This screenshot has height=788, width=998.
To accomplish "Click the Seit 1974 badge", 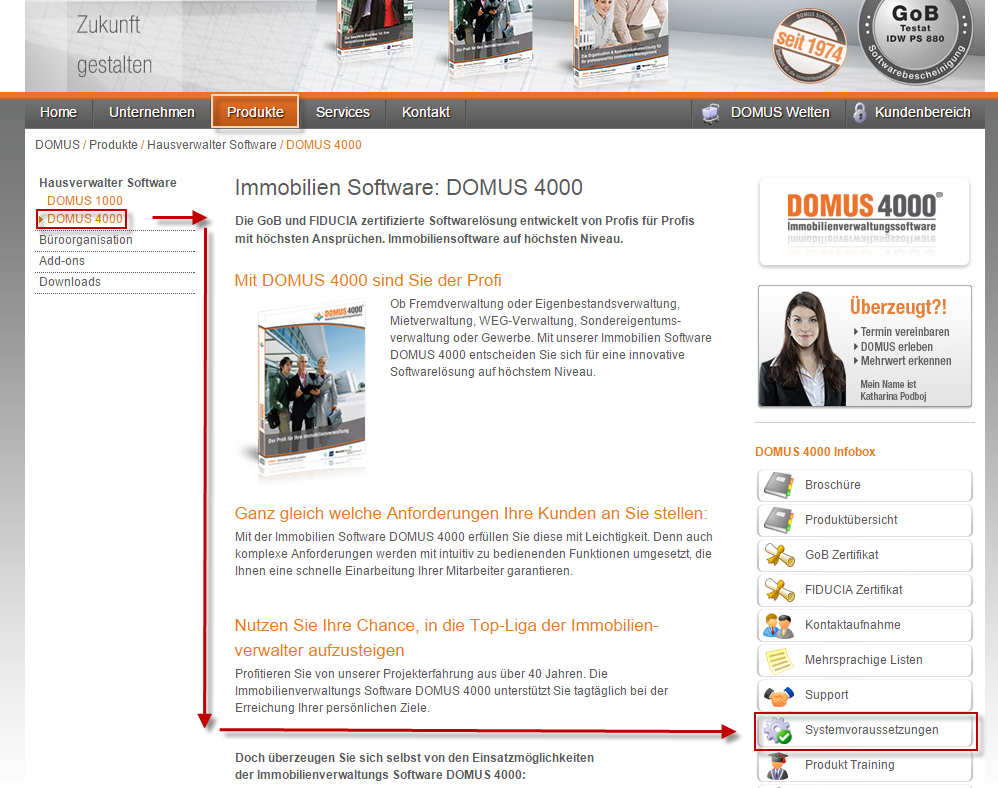I will click(808, 46).
